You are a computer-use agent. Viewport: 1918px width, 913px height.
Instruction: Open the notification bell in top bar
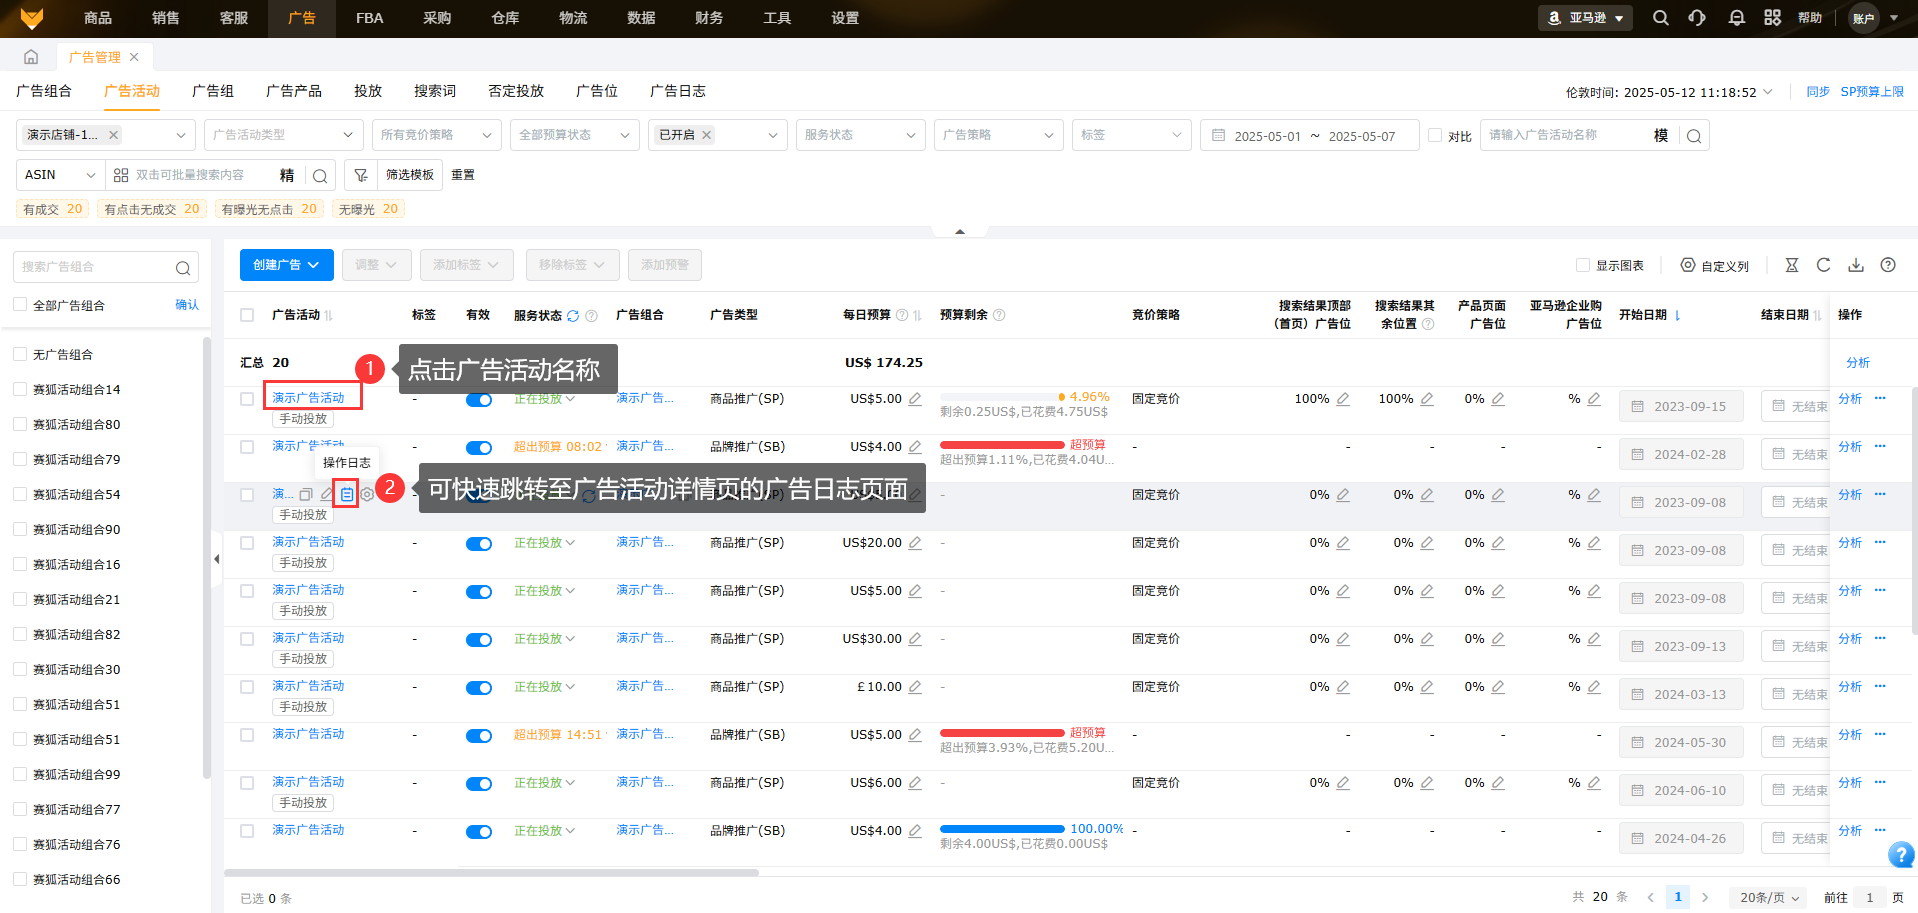point(1736,18)
